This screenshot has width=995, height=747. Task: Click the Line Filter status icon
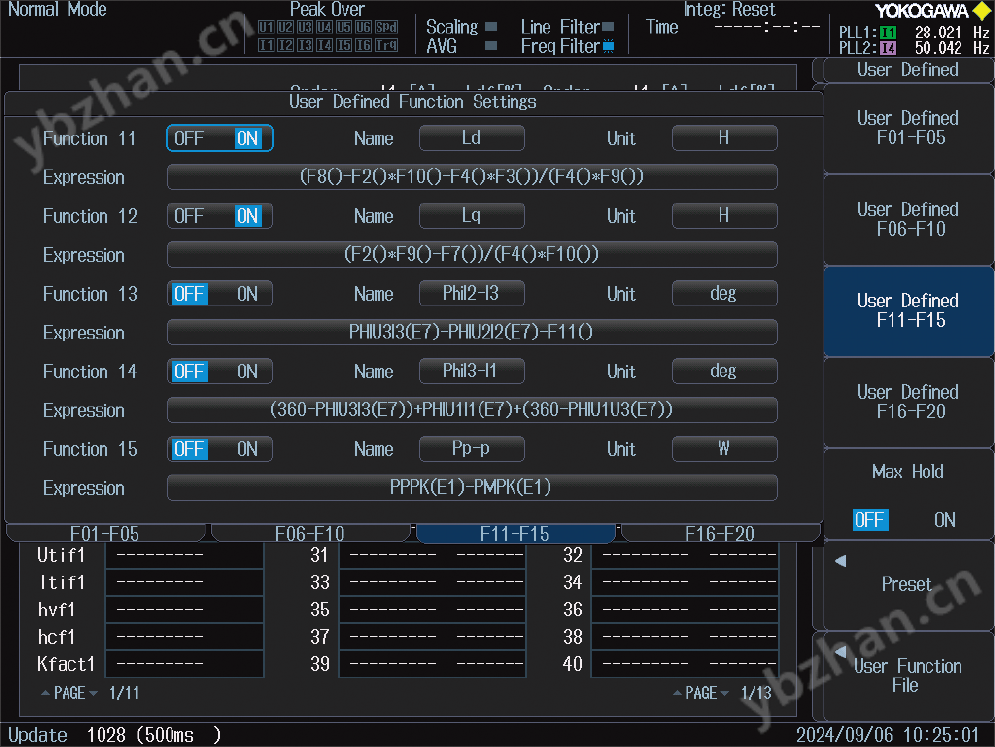(606, 26)
